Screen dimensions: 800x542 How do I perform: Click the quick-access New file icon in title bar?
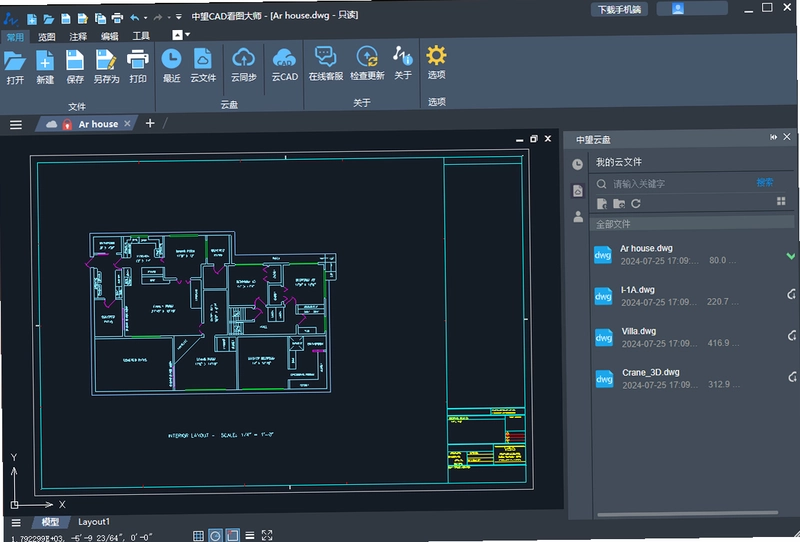point(32,19)
